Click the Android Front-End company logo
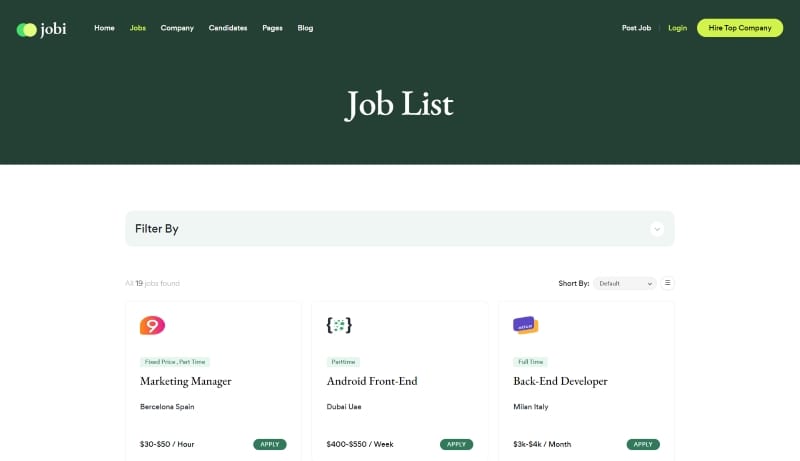 [339, 325]
